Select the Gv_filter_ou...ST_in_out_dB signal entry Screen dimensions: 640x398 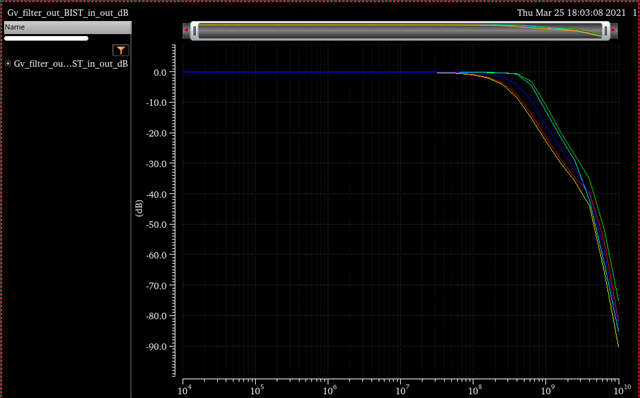(71, 64)
